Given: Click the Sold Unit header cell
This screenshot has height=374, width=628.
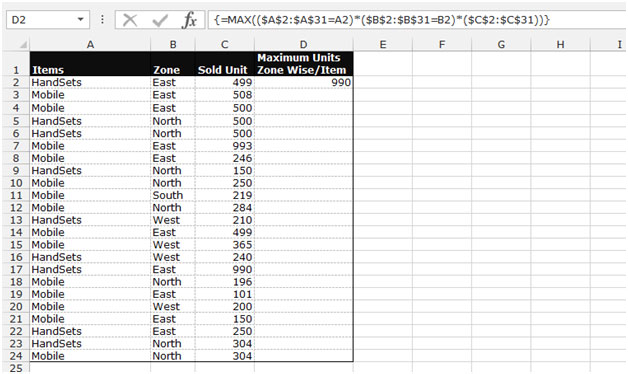Looking at the screenshot, I should (225, 64).
